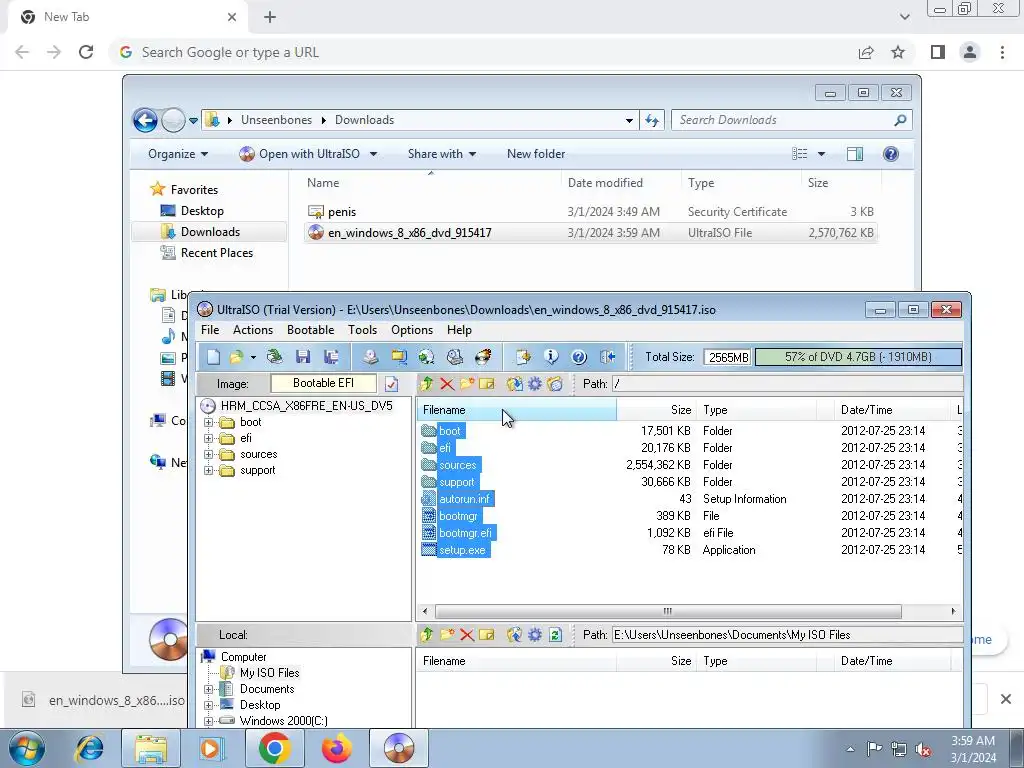The image size is (1024, 768).
Task: Click the blue info icon in UltraISO toolbar
Action: click(x=551, y=357)
